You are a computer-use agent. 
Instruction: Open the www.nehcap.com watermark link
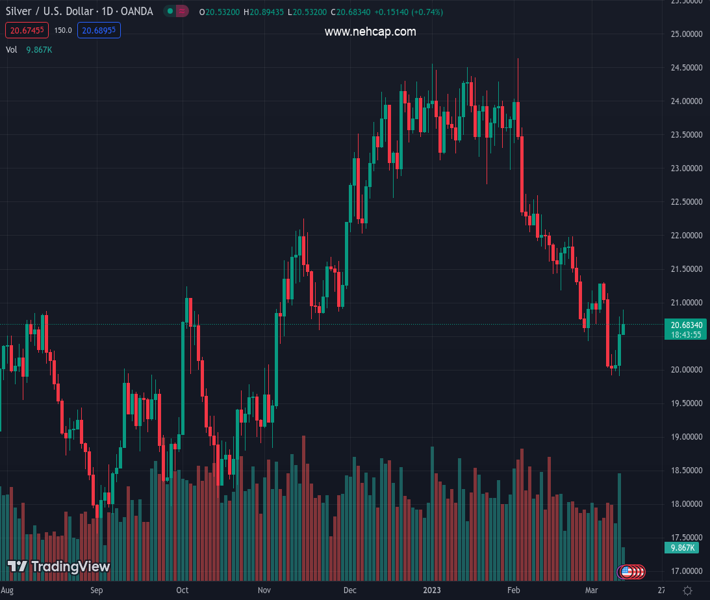click(370, 32)
